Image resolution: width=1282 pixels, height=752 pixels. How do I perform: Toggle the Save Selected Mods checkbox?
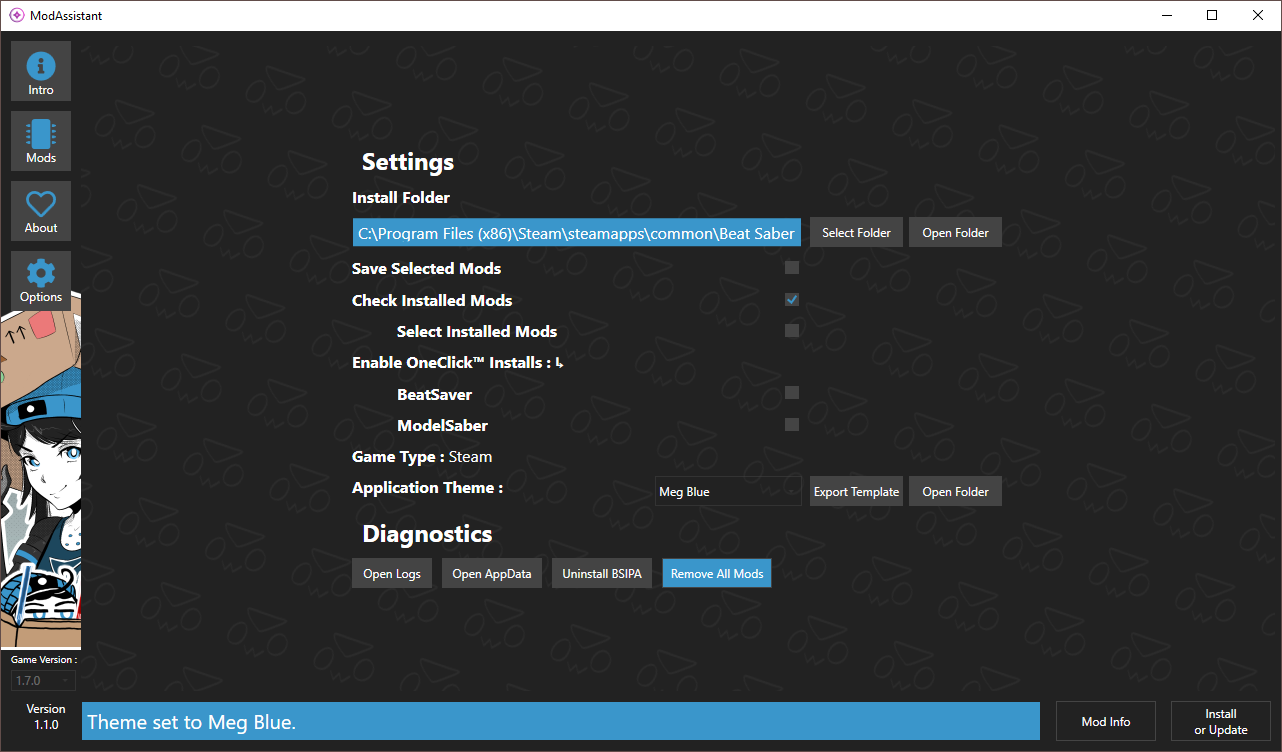(792, 268)
